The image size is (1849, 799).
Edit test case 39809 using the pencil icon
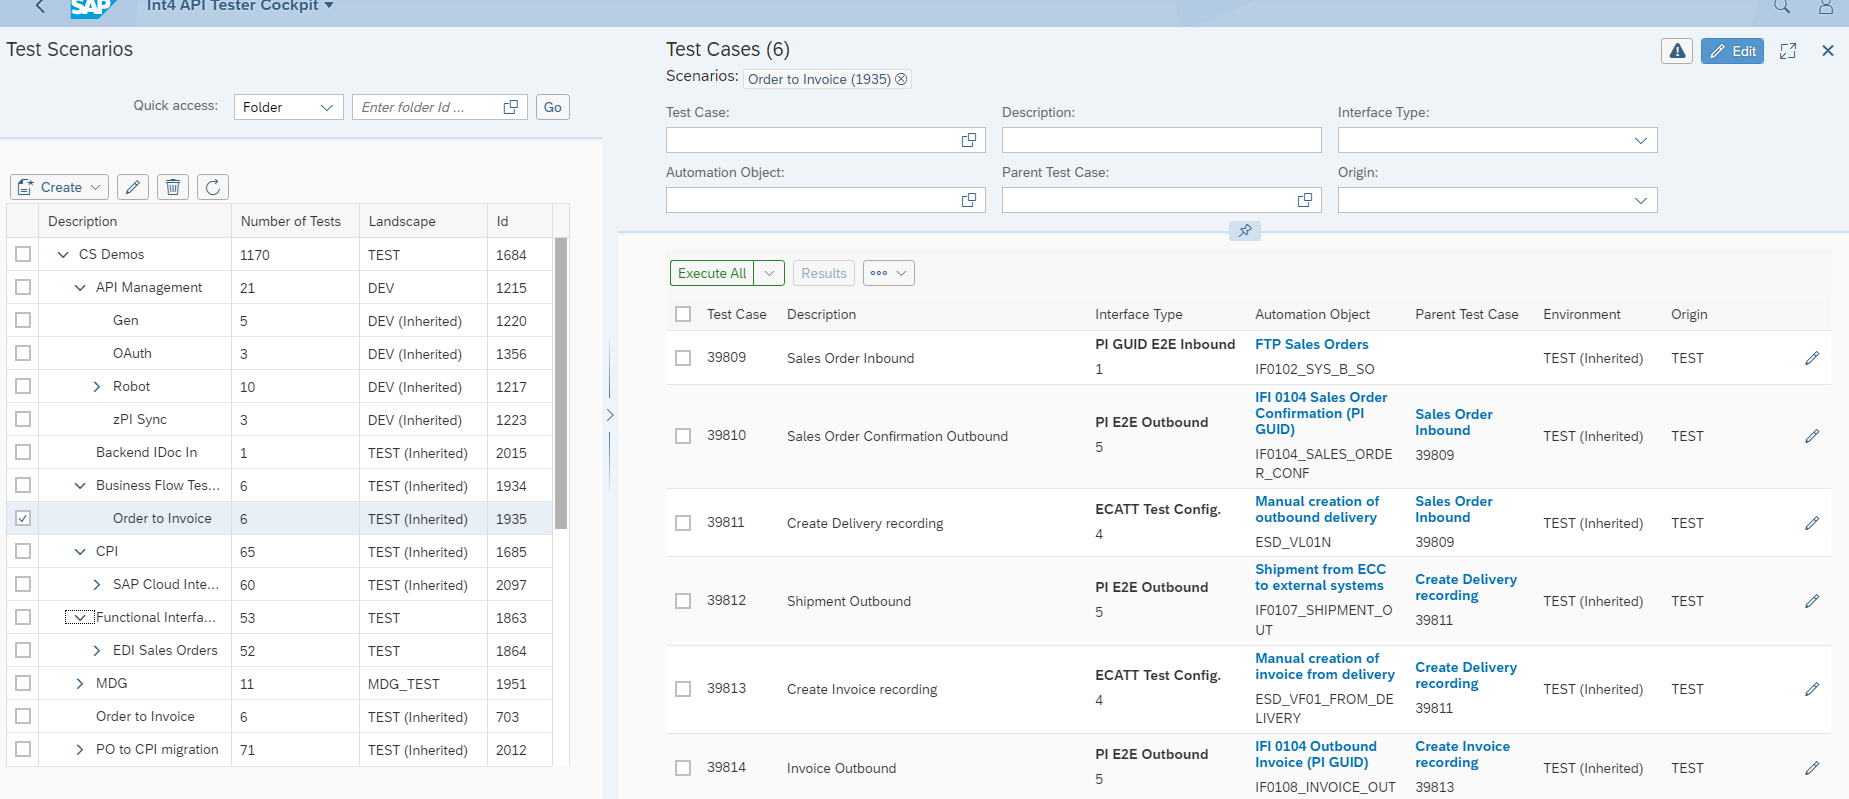tap(1811, 358)
